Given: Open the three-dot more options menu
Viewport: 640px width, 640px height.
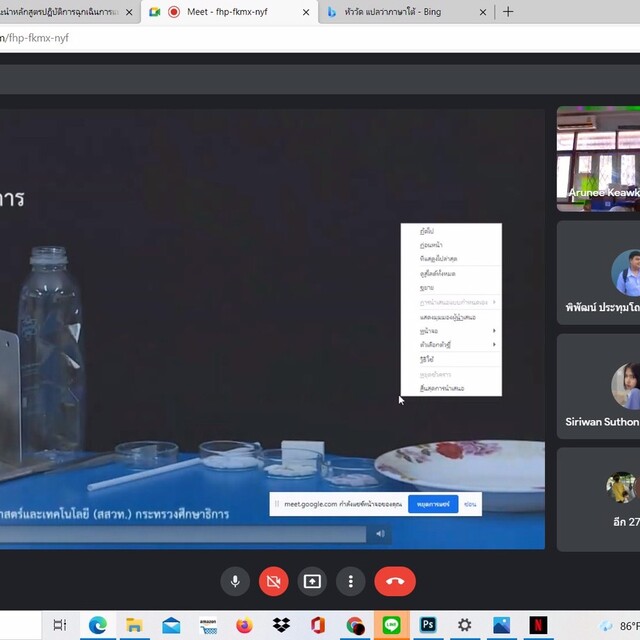Looking at the screenshot, I should 350,581.
